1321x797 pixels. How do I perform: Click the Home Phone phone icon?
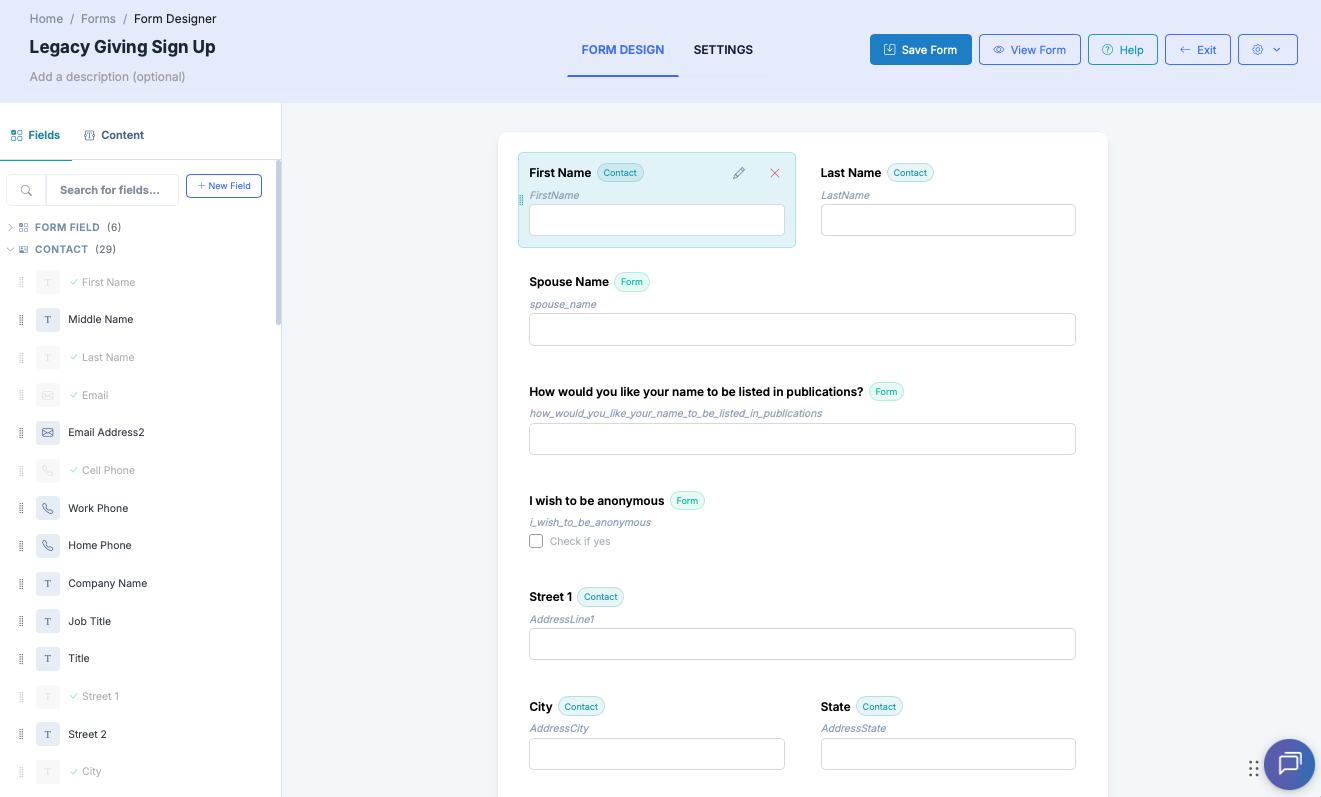point(48,546)
